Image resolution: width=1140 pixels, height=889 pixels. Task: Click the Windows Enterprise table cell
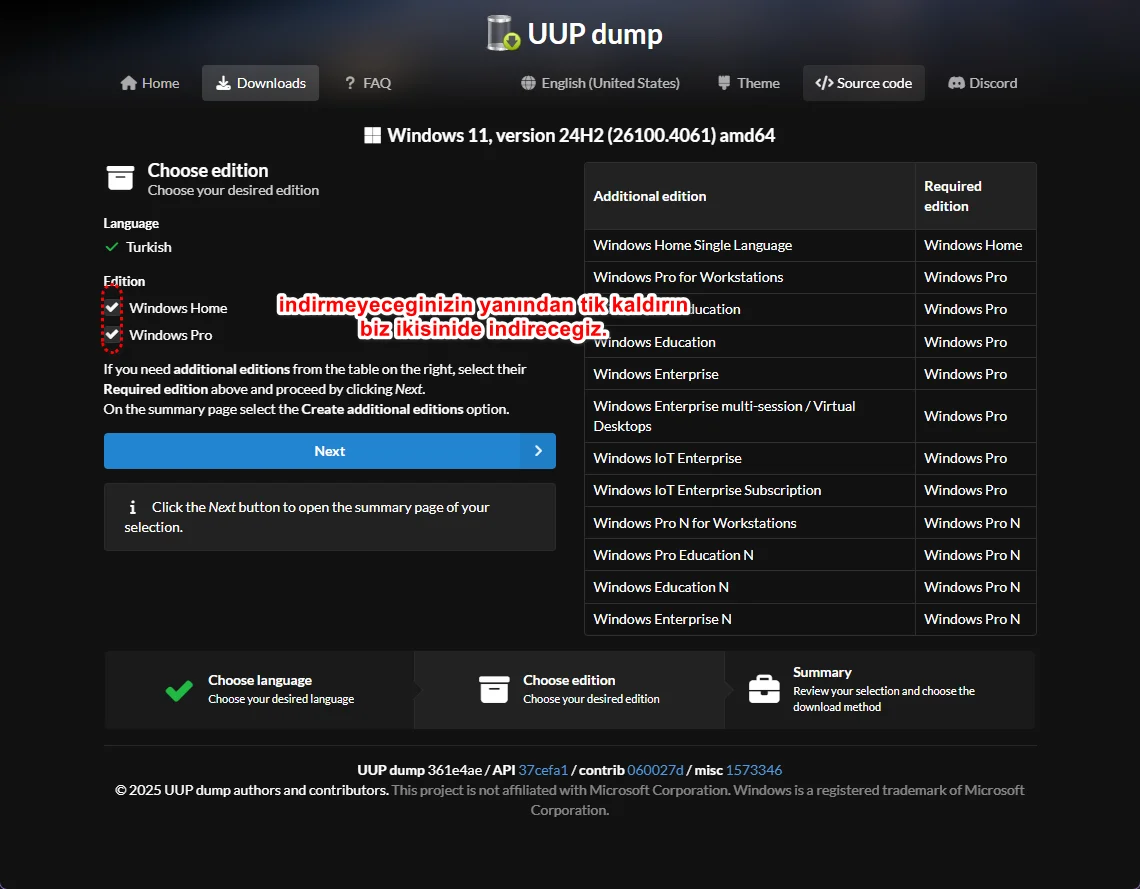pos(750,374)
